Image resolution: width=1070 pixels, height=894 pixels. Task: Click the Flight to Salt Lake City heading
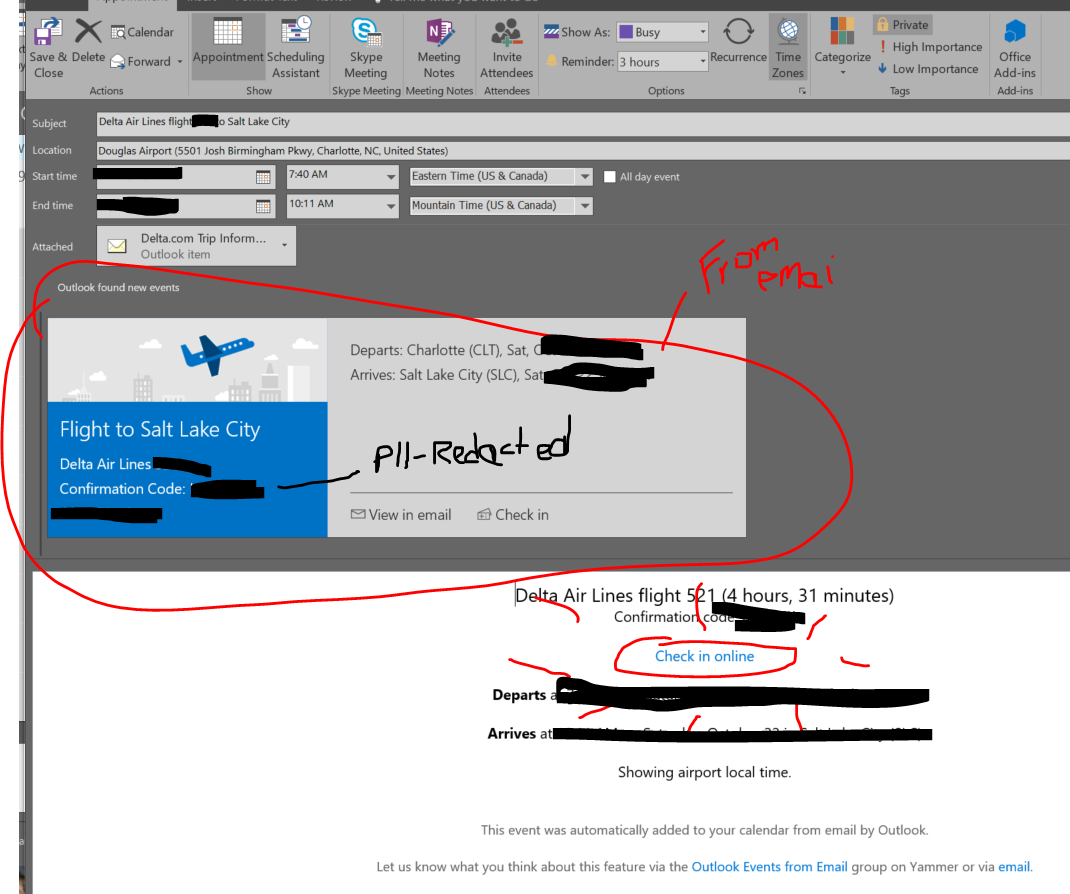point(160,429)
